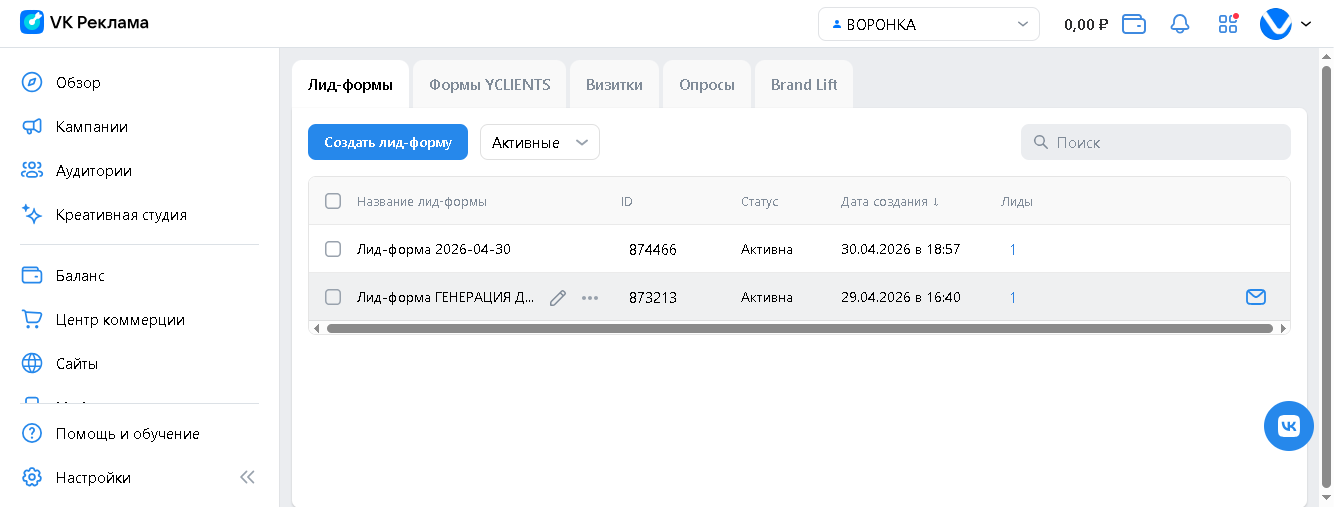Edit Лид-форма ГЕНЕРАЦИЯ with pencil icon
Viewport: 1334px width, 507px height.
[x=558, y=297]
